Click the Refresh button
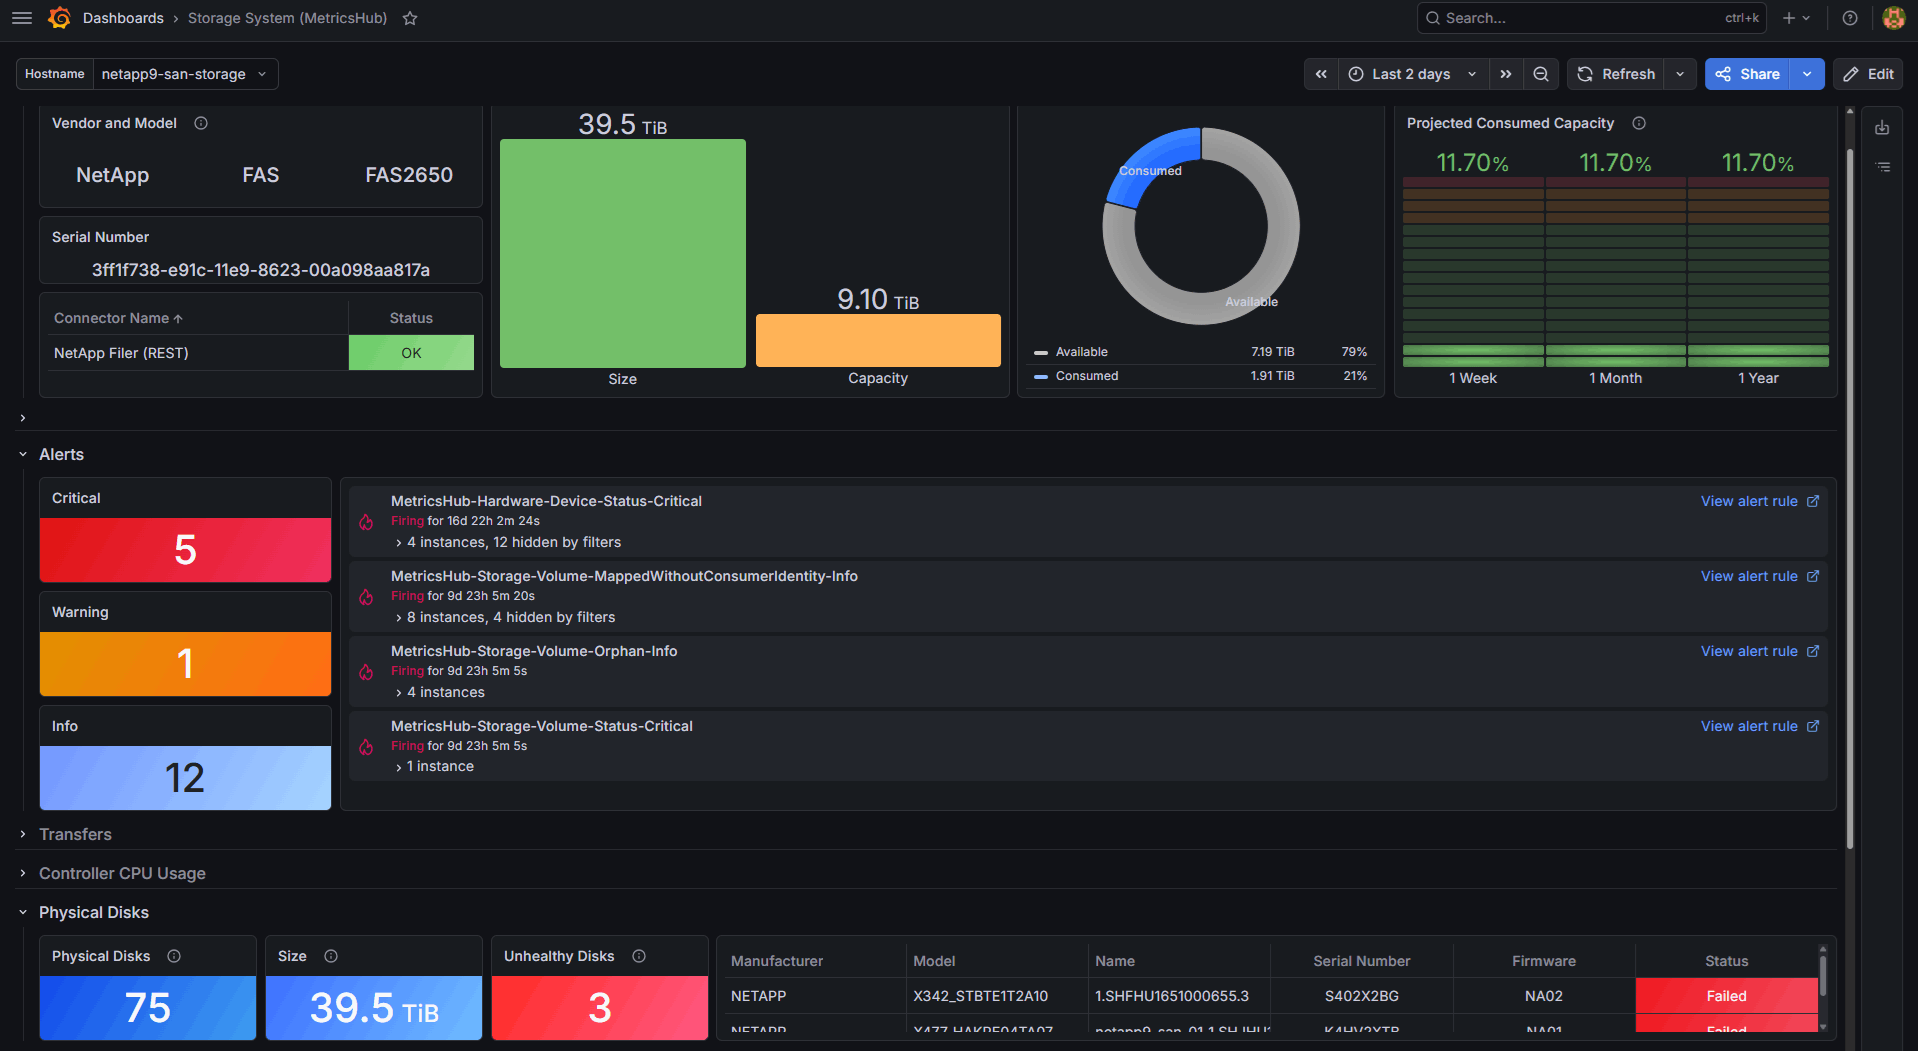The height and width of the screenshot is (1051, 1918). [x=1616, y=74]
